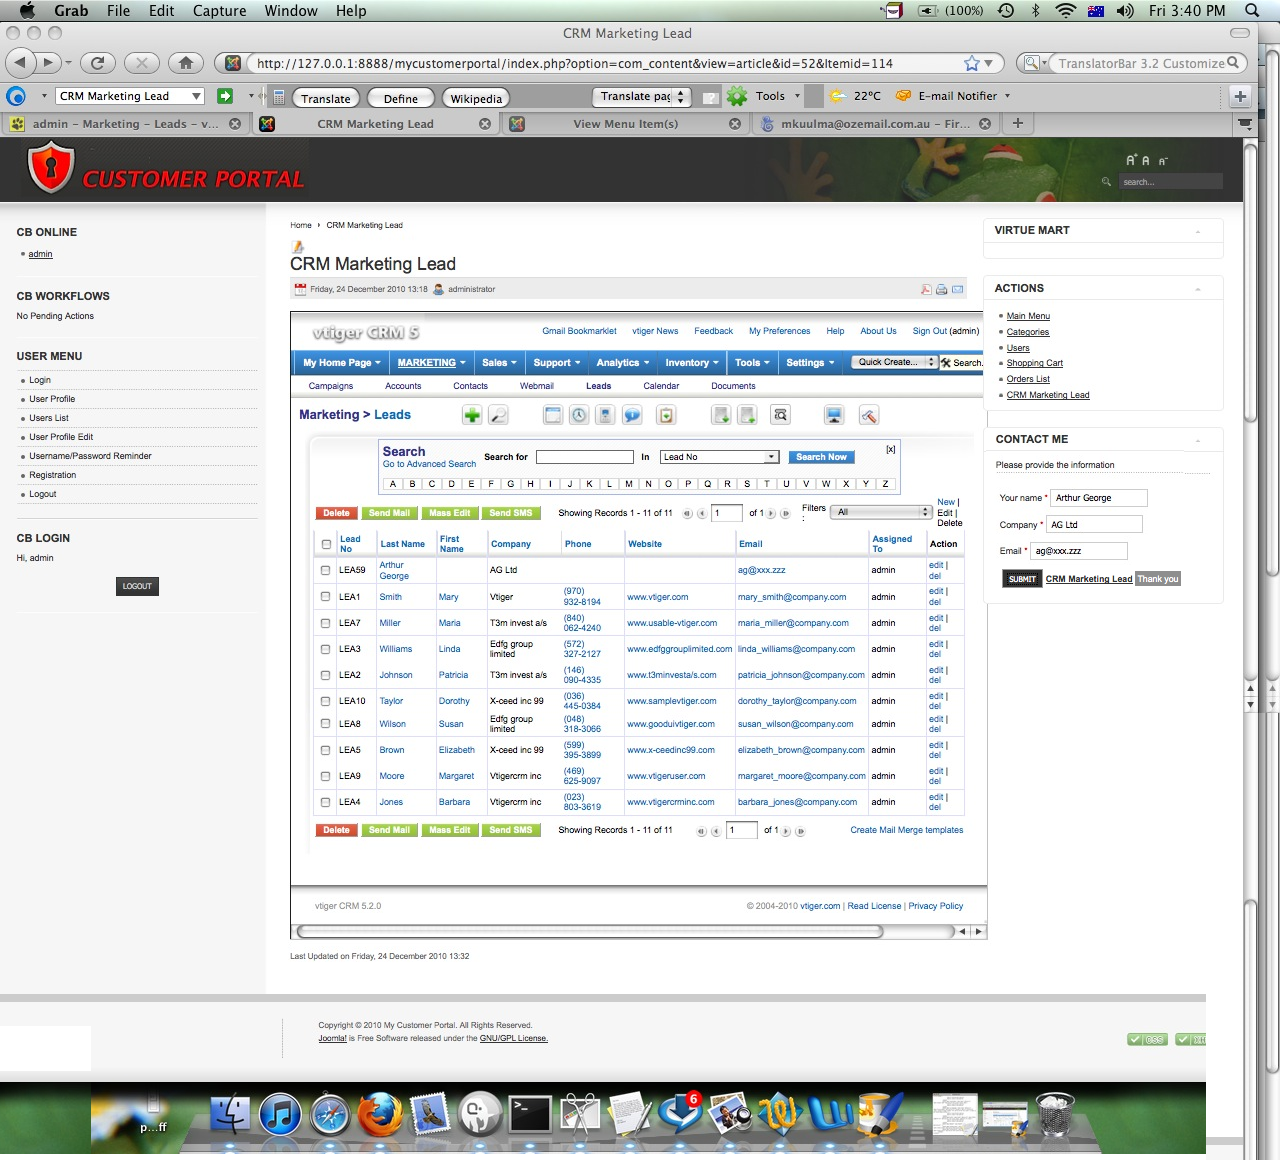Open Finder from the Dock
Screen dimensions: 1280x1160
231,1113
